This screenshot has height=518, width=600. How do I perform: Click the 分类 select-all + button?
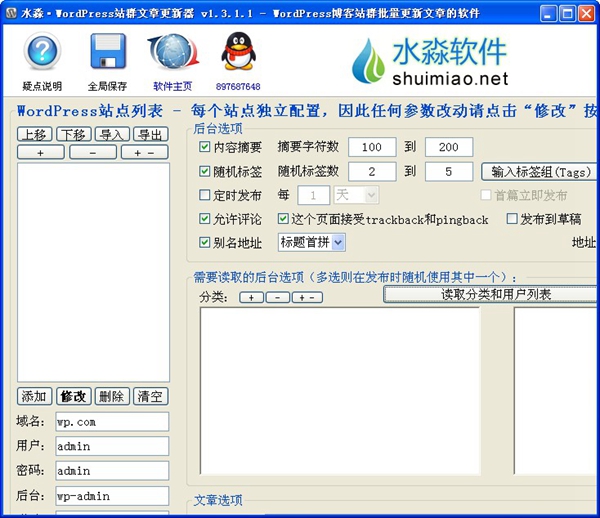click(x=251, y=298)
